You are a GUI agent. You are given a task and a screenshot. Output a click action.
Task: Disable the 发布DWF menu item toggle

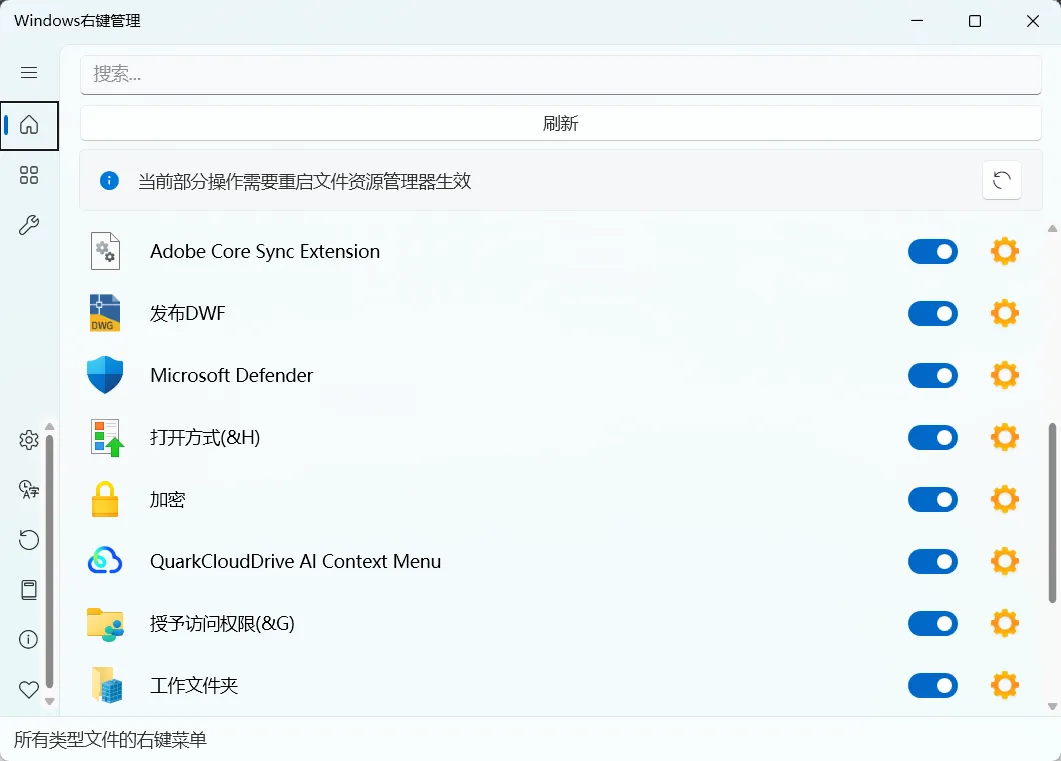(x=932, y=313)
